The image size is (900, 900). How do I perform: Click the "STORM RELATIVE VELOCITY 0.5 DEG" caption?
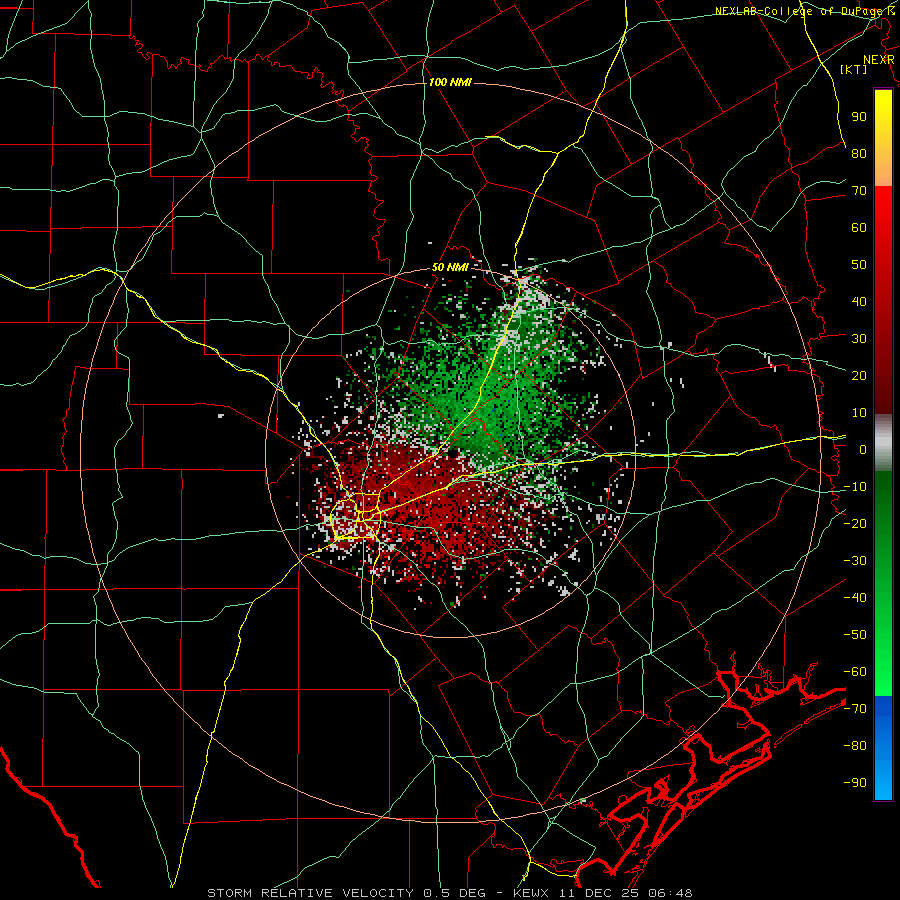coord(346,893)
